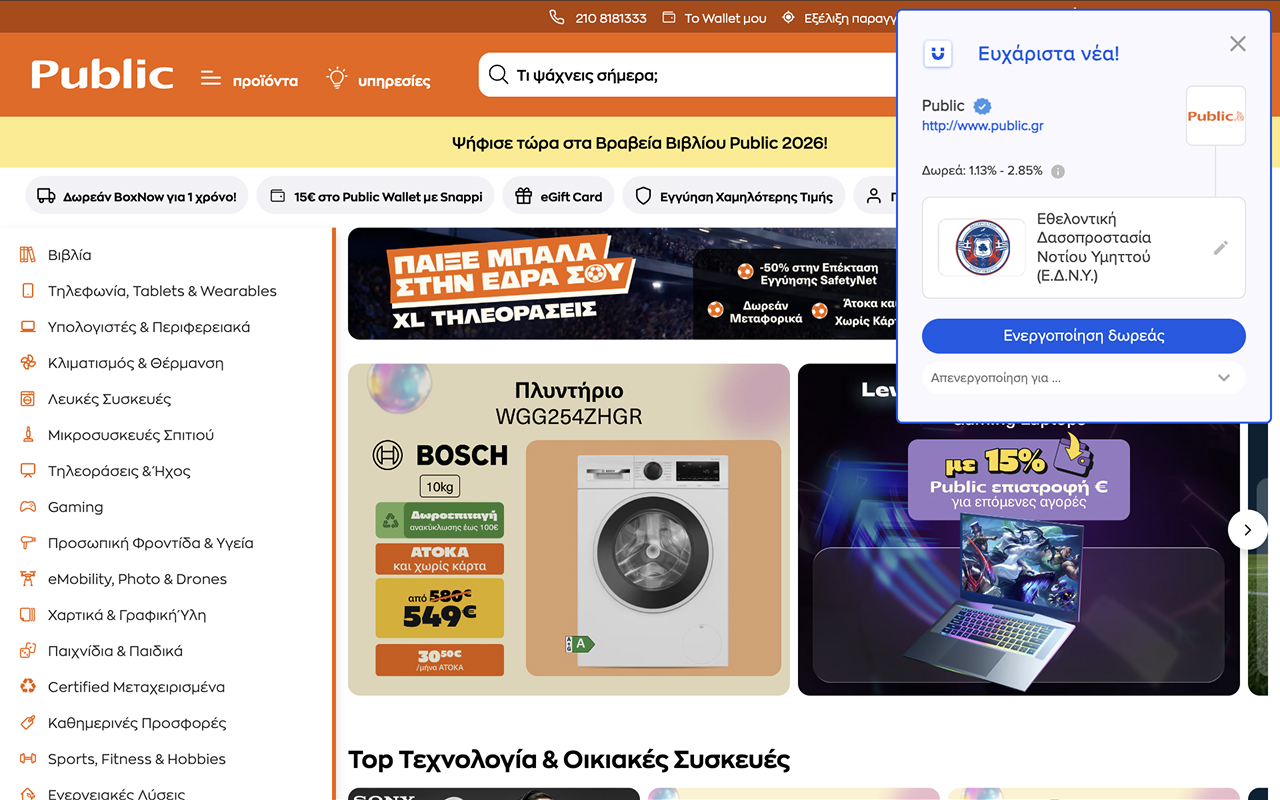Click the Gaming controller icon in sidebar
The width and height of the screenshot is (1280, 800).
[28, 507]
